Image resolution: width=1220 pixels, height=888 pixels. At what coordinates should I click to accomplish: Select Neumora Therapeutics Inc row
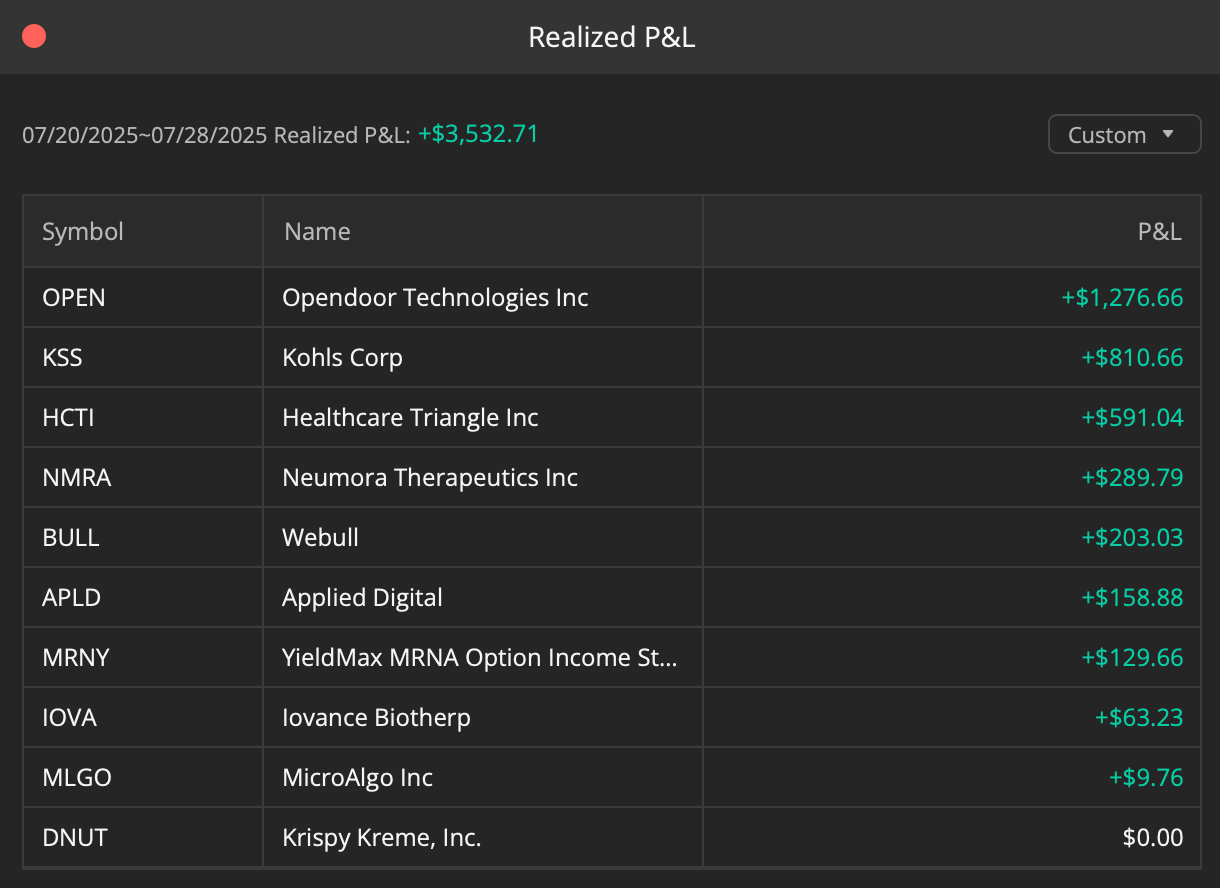pos(612,477)
